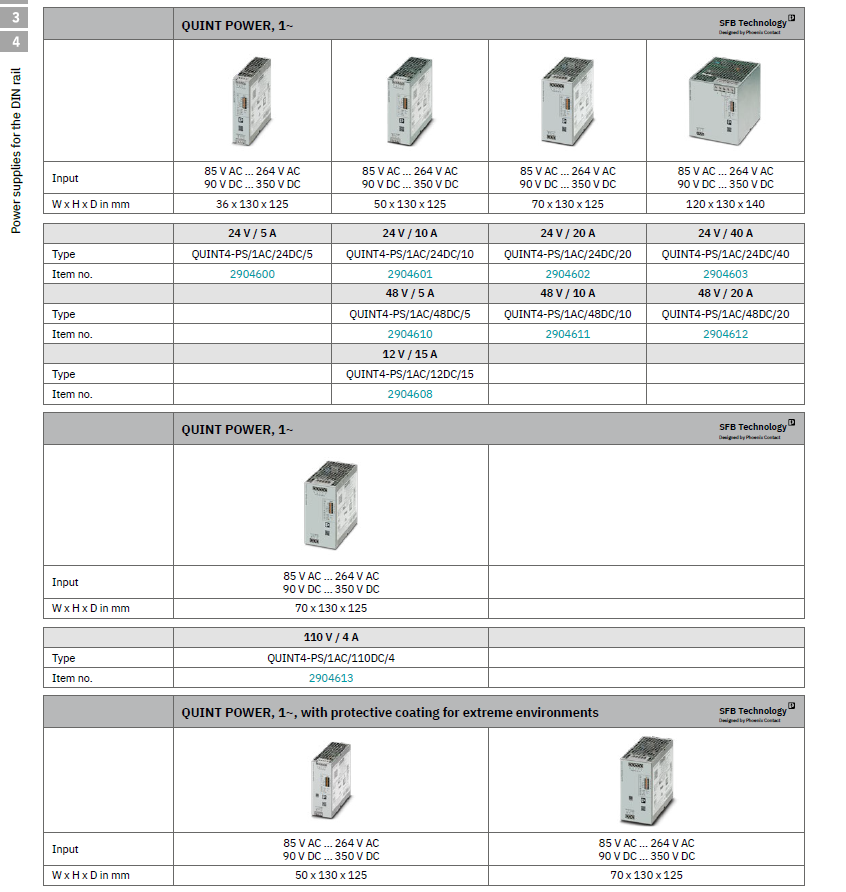Click the SFB Technology logo in the top header
This screenshot has height=892, width=846.
[x=757, y=24]
